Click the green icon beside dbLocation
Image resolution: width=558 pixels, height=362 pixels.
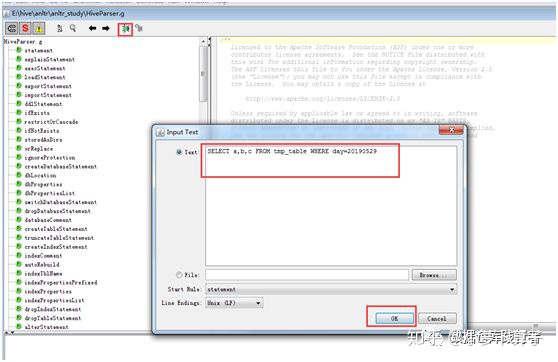click(x=19, y=175)
